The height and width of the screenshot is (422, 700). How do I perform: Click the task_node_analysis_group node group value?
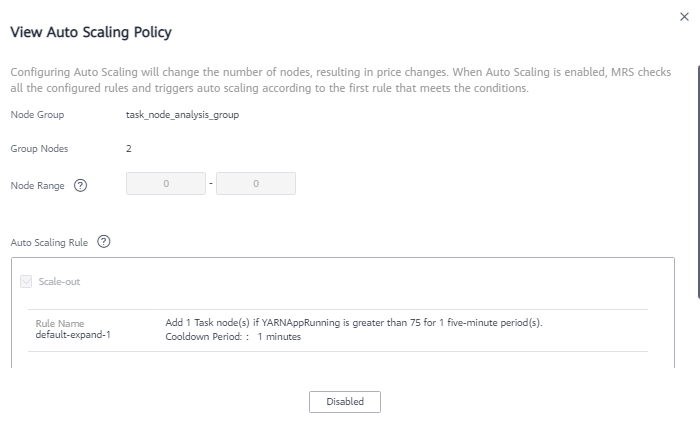pos(182,115)
